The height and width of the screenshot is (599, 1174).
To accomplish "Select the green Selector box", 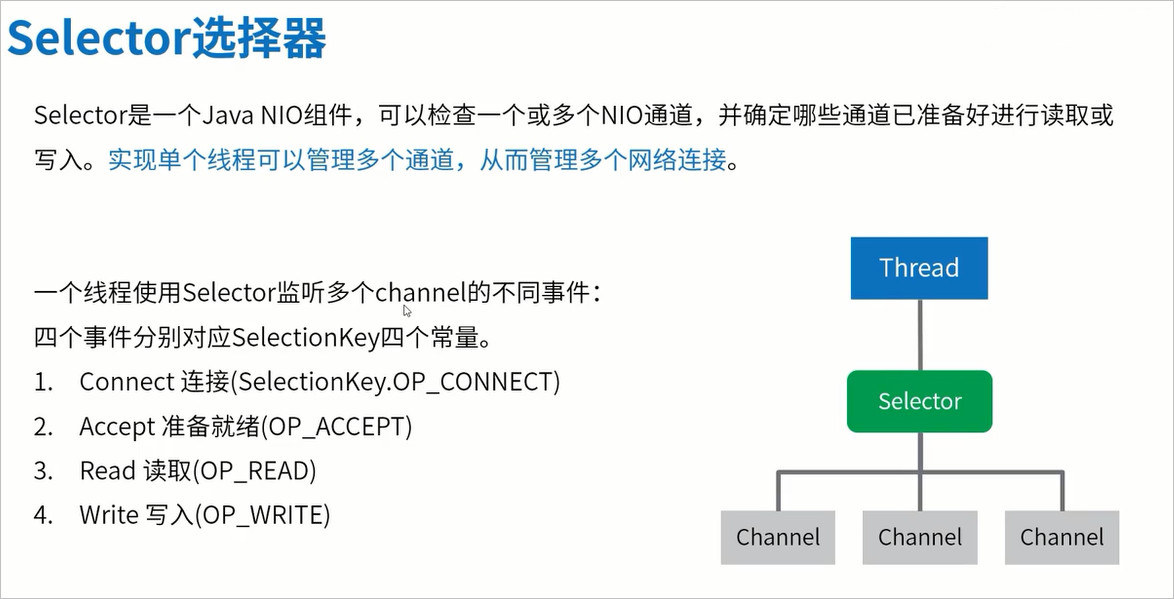I will point(919,401).
